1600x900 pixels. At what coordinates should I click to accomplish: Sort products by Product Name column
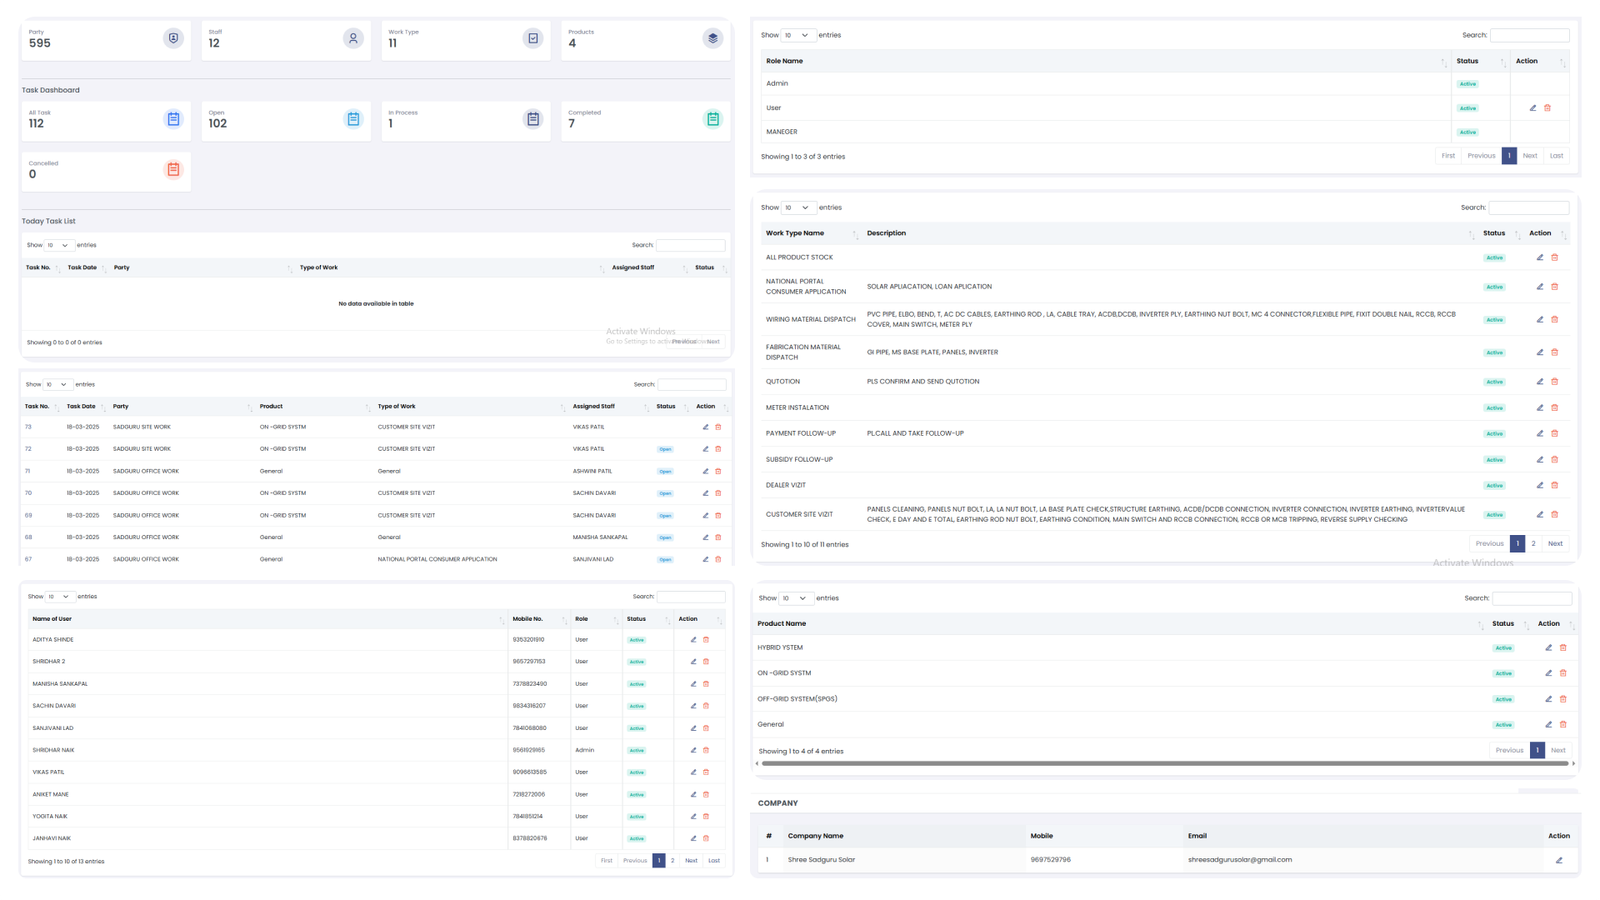coord(1119,624)
